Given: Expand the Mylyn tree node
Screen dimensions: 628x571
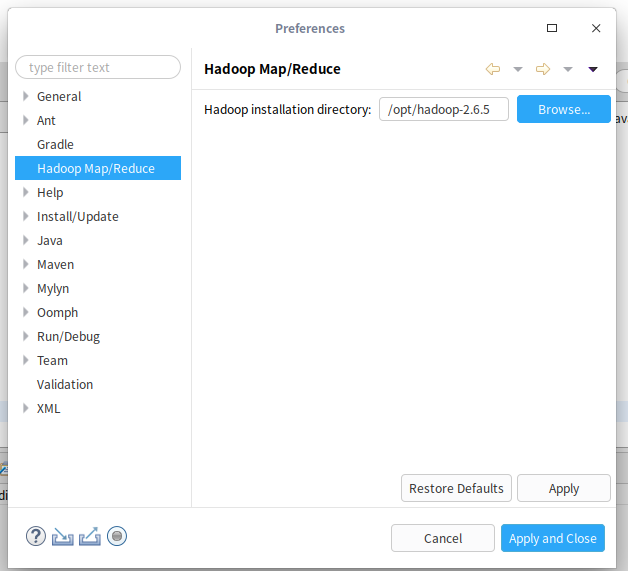Looking at the screenshot, I should pos(26,288).
